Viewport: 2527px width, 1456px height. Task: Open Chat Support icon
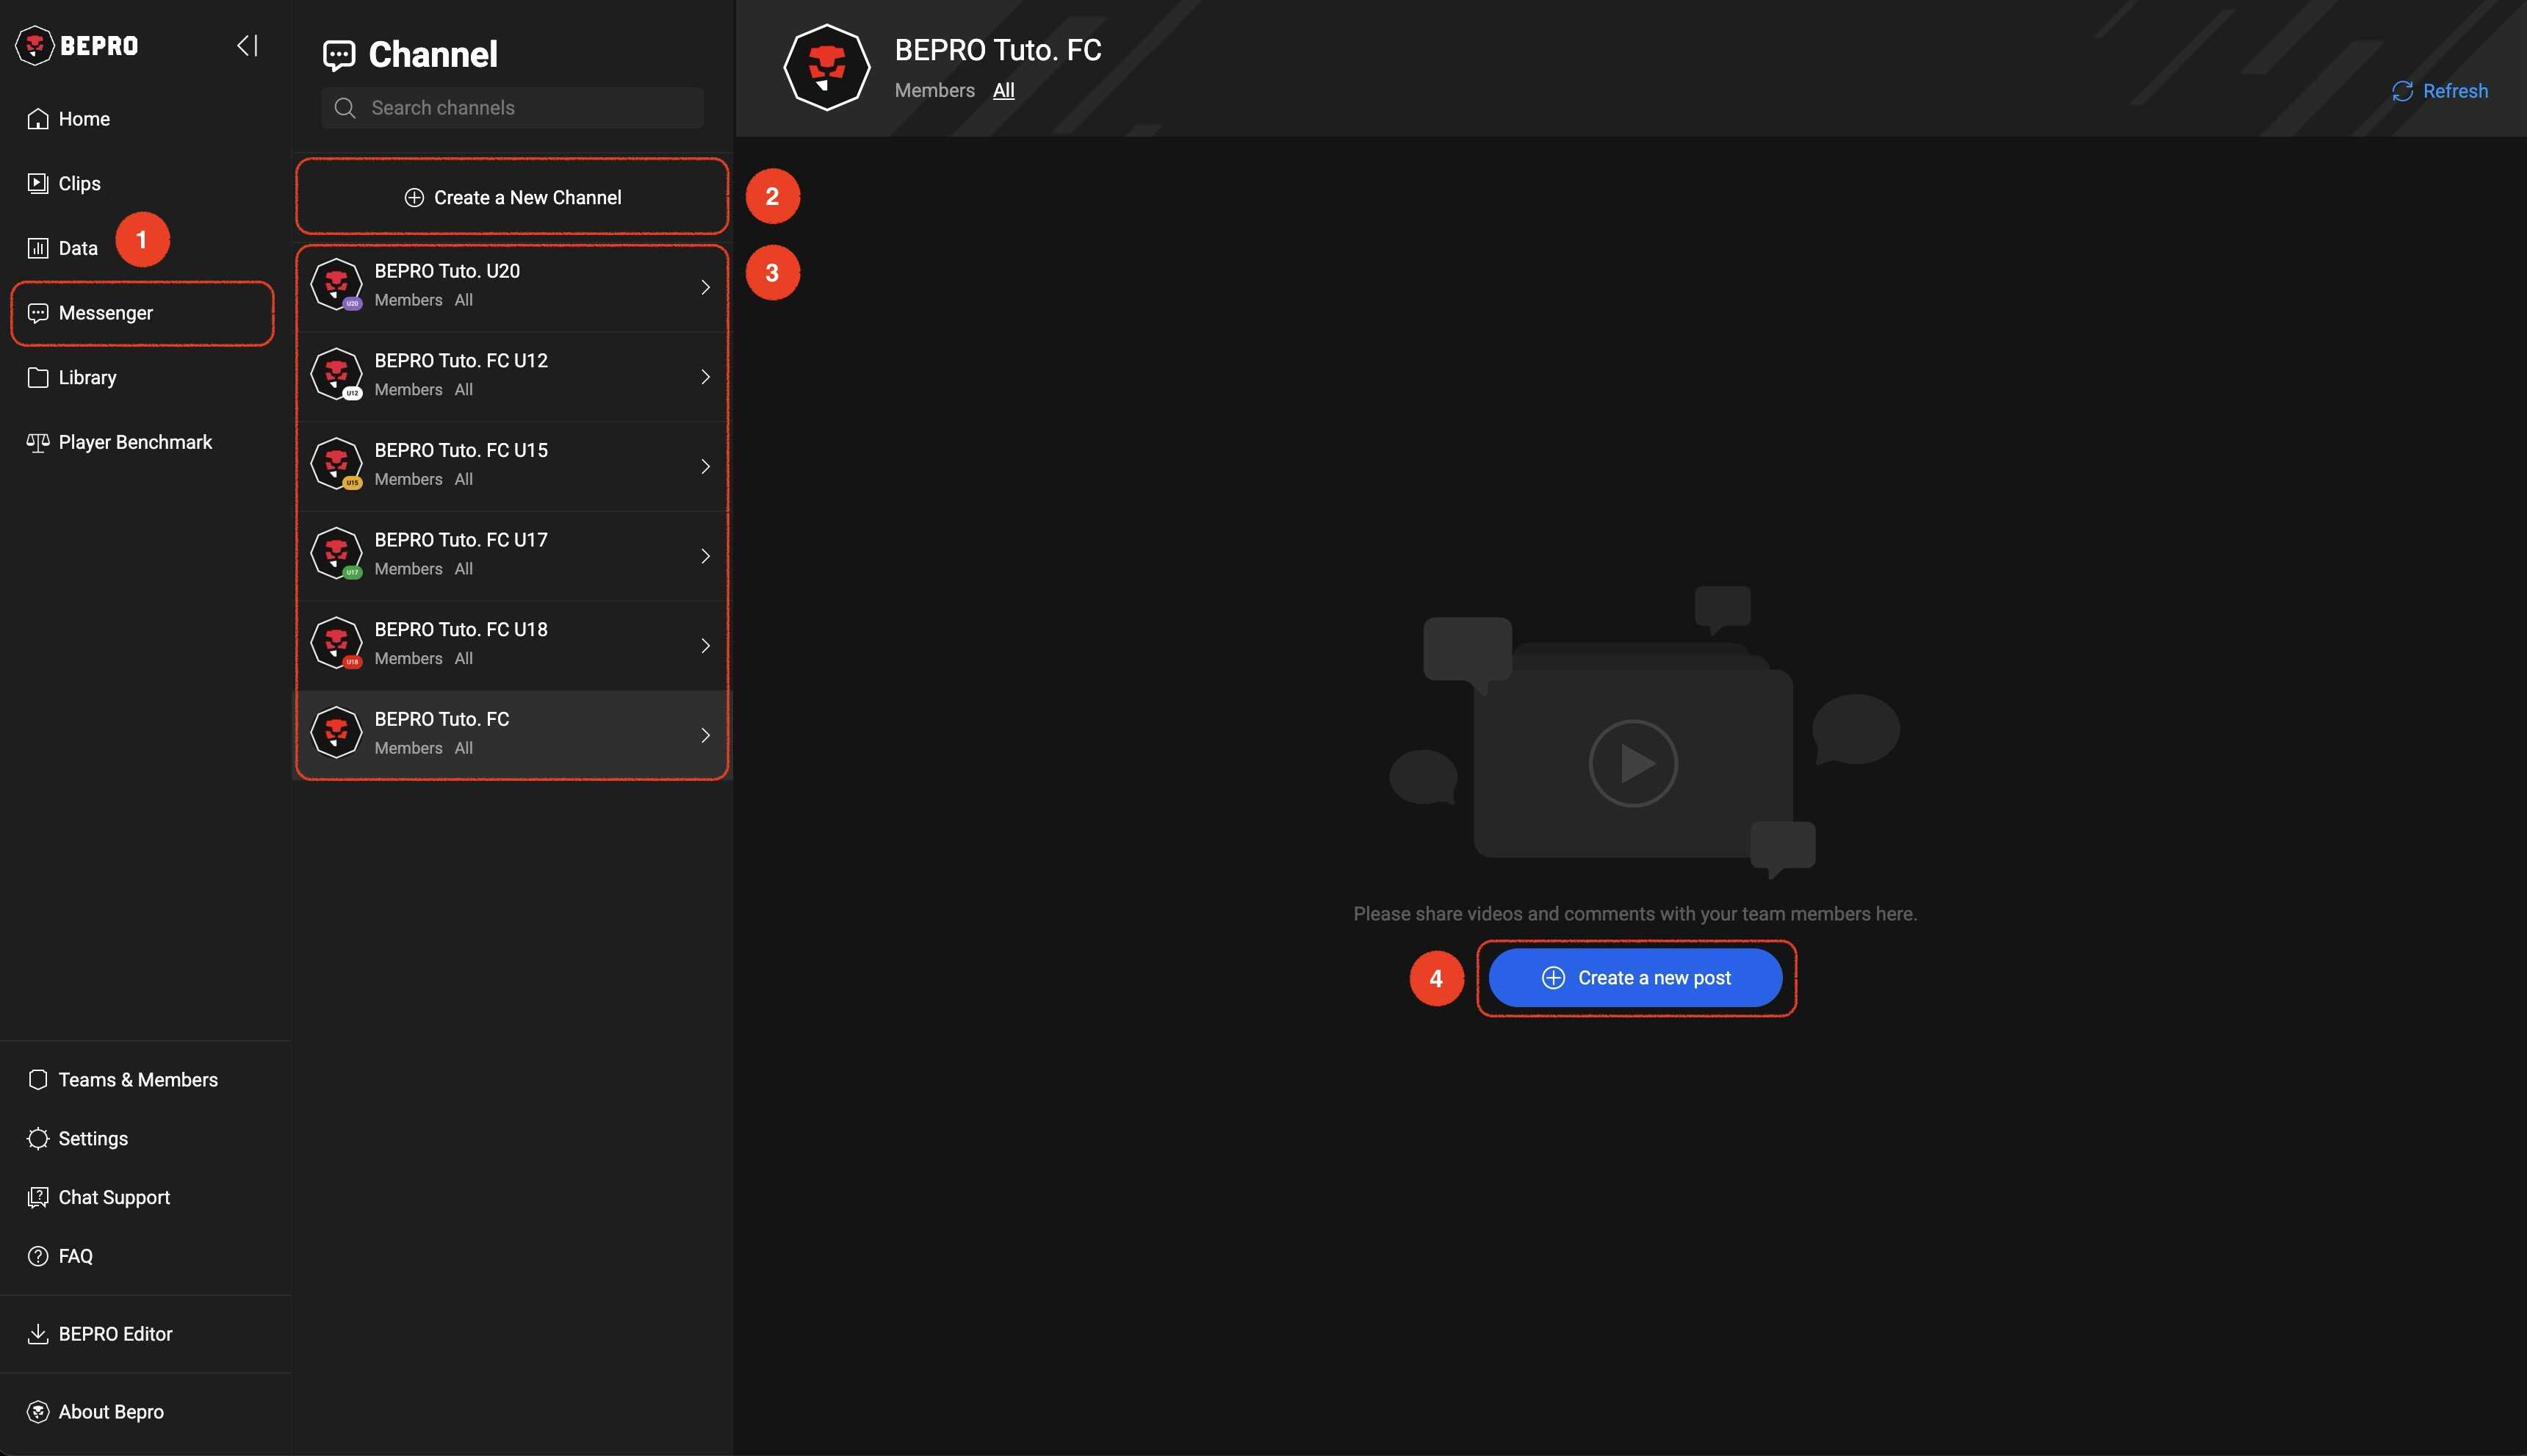38,1197
